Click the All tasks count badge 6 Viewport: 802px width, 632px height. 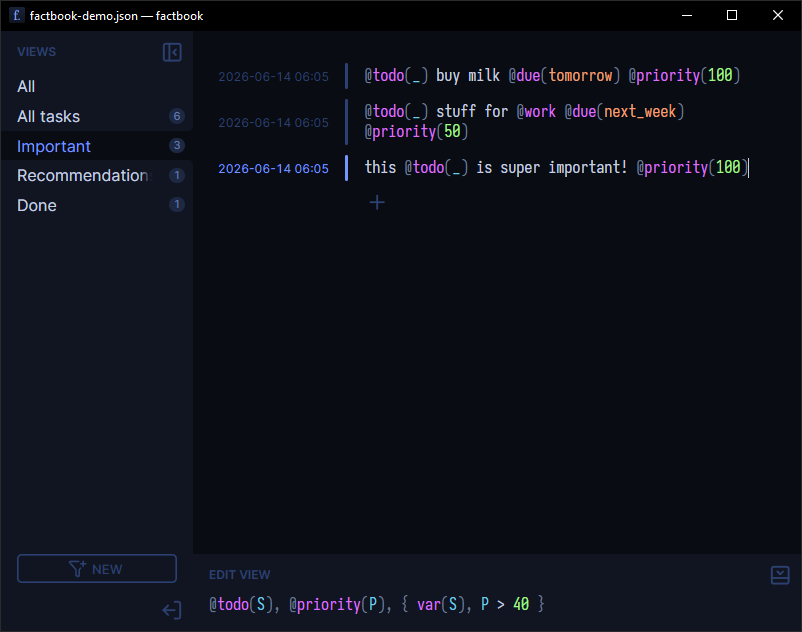click(176, 116)
